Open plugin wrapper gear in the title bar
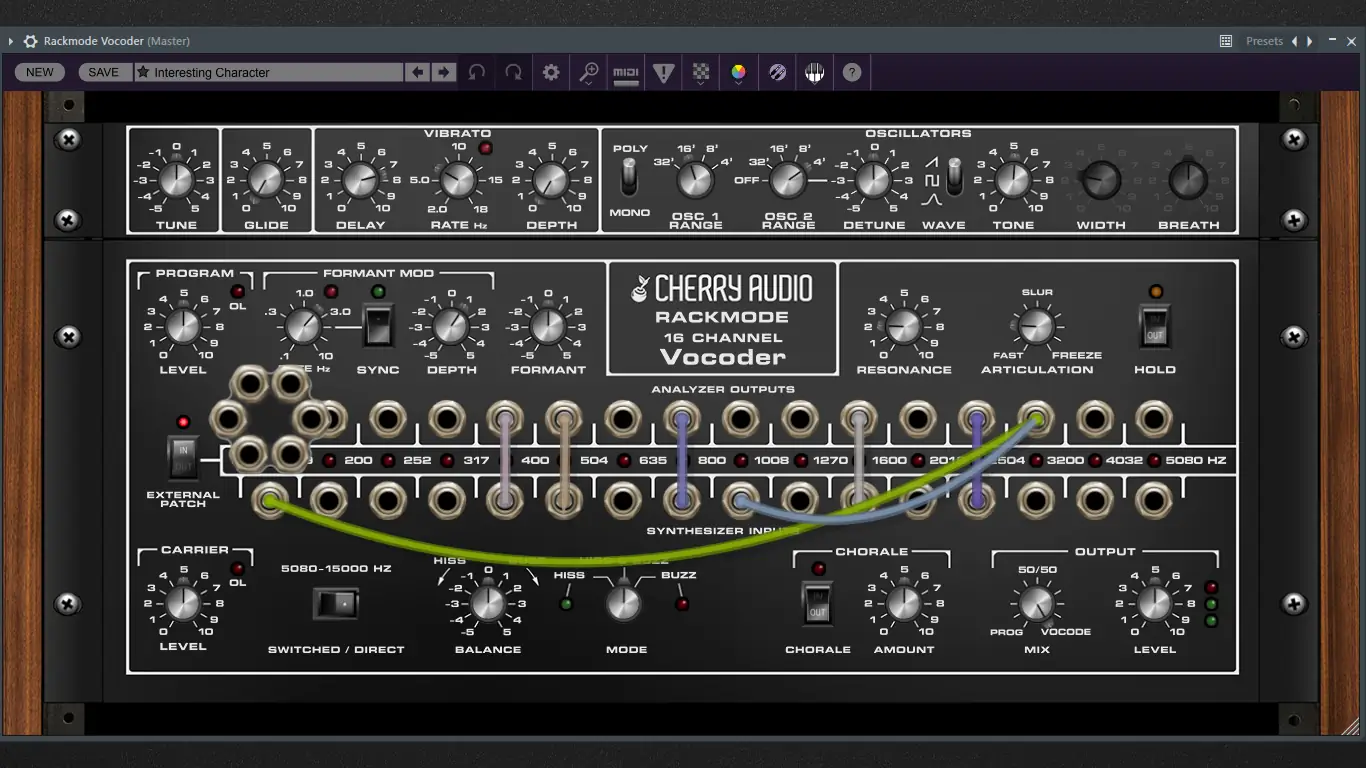Image resolution: width=1366 pixels, height=768 pixels. click(30, 41)
